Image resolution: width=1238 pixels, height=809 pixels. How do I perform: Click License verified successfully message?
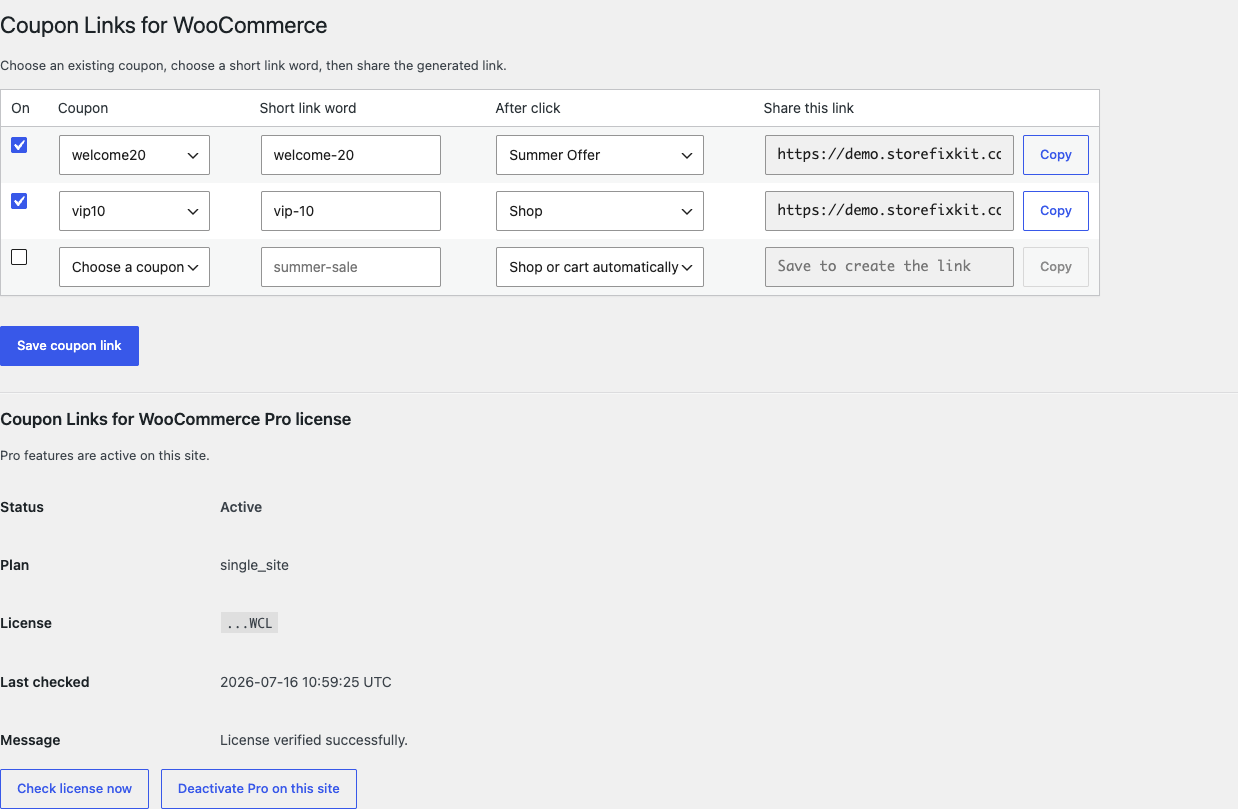point(314,741)
